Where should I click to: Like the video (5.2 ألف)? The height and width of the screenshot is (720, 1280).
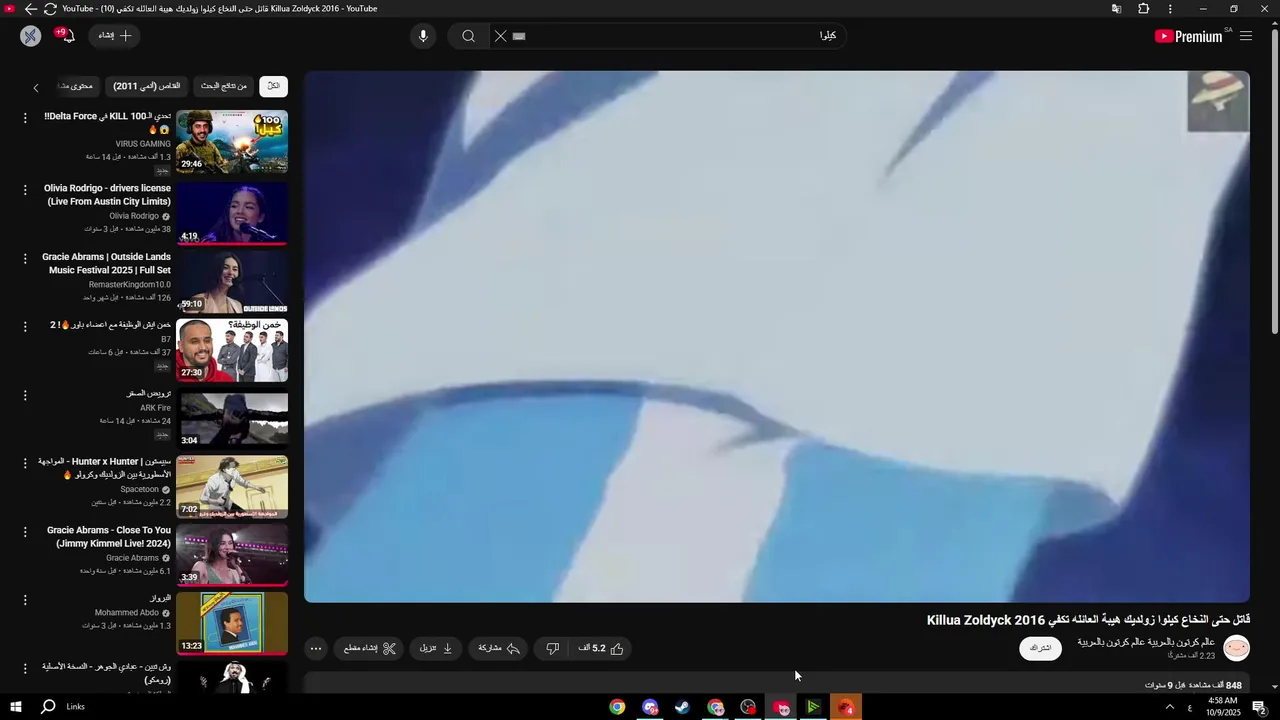(601, 648)
